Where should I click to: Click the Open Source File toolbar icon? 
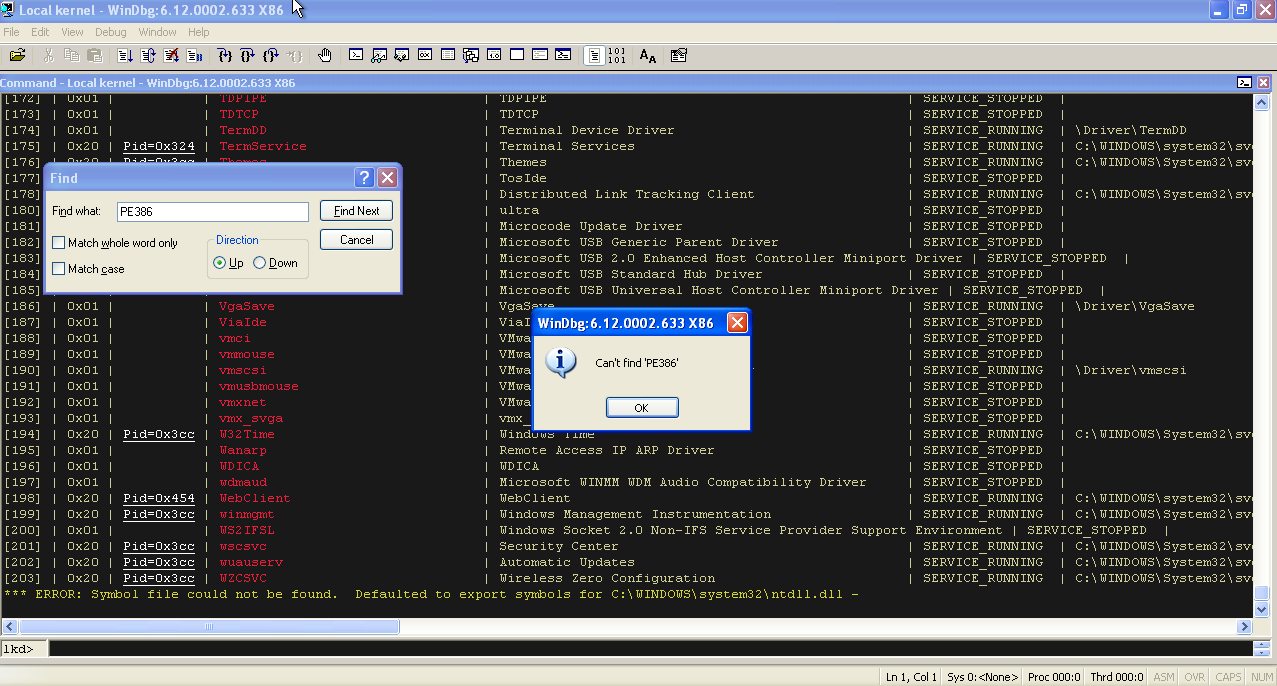(x=17, y=55)
